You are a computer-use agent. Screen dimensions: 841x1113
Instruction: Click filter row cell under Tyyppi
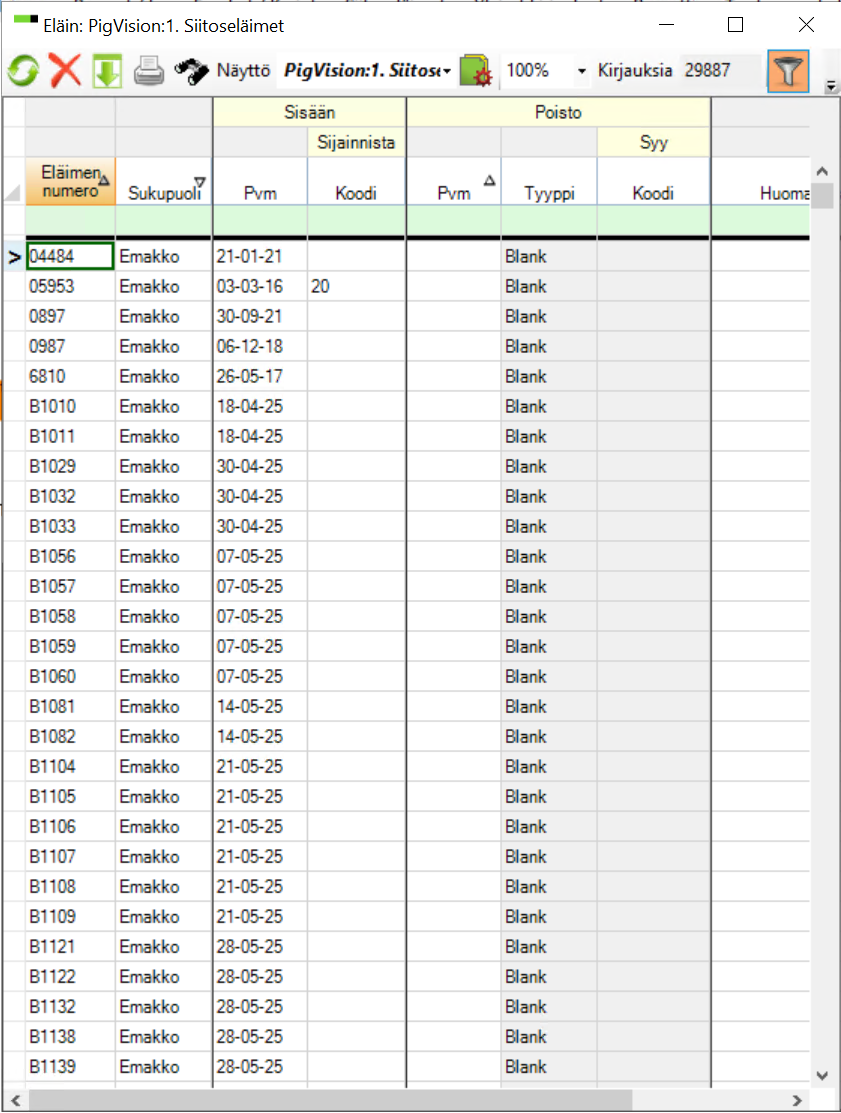click(x=549, y=221)
